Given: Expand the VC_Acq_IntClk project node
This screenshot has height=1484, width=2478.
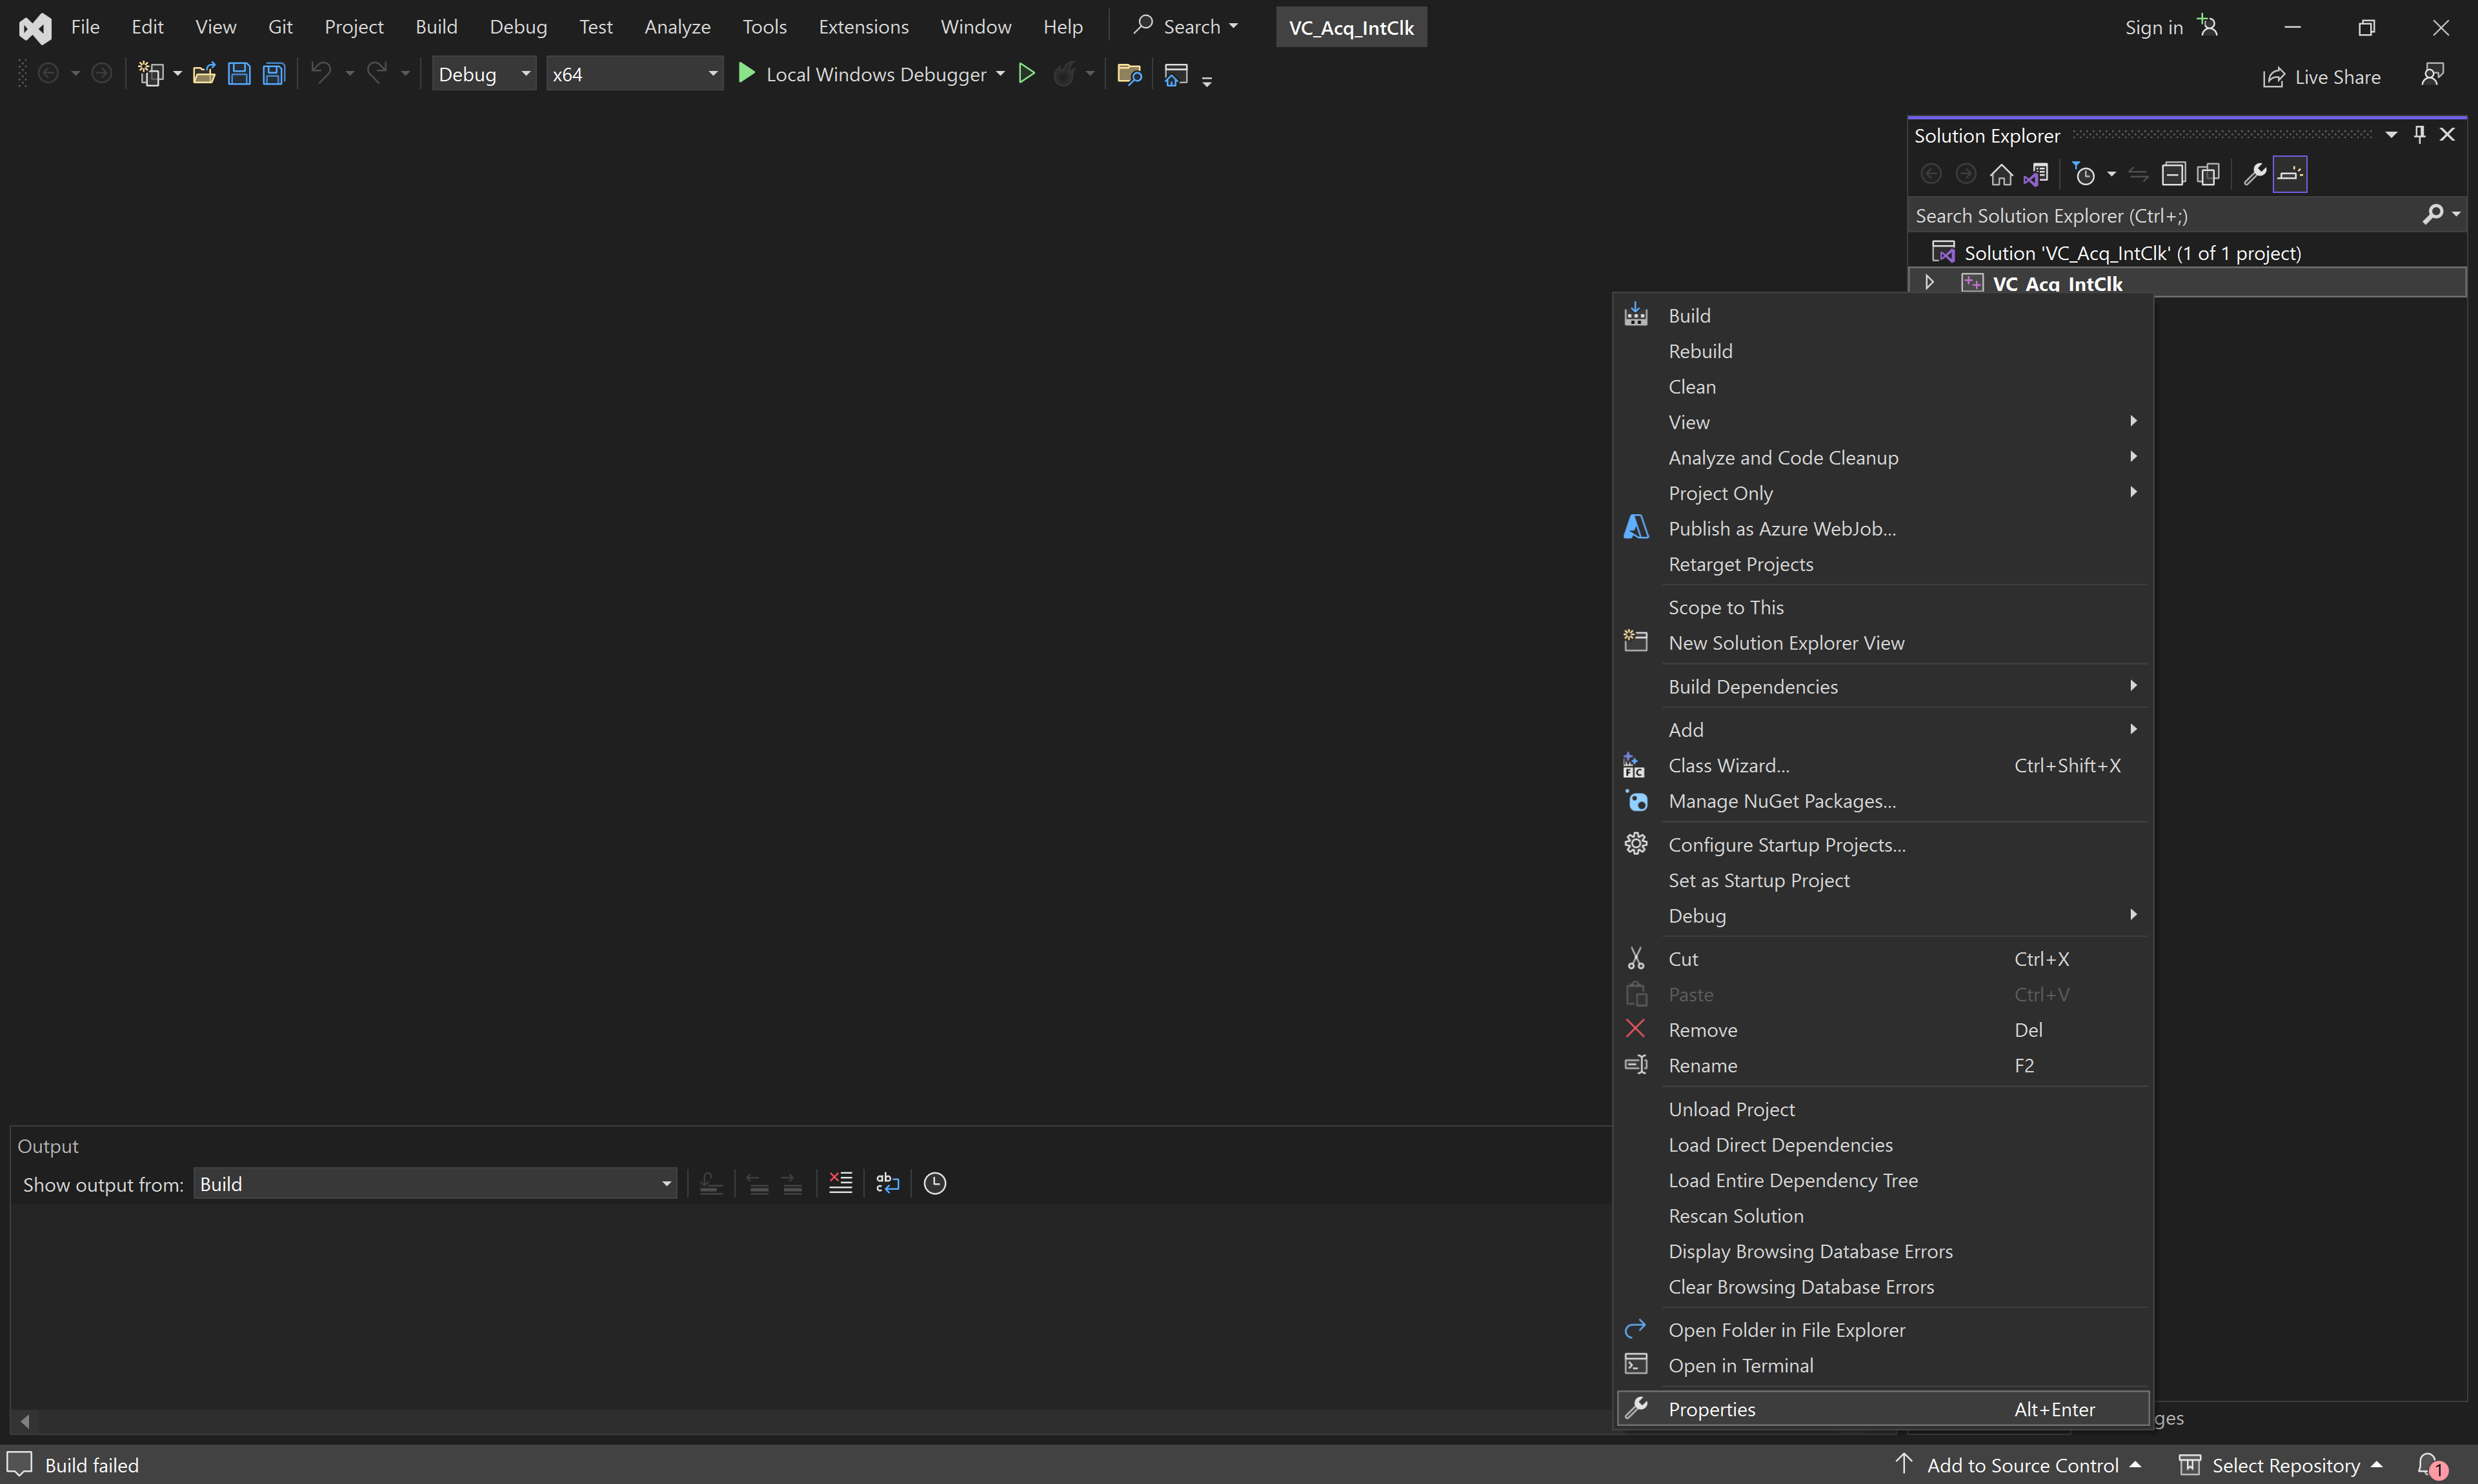Looking at the screenshot, I should coord(1930,283).
